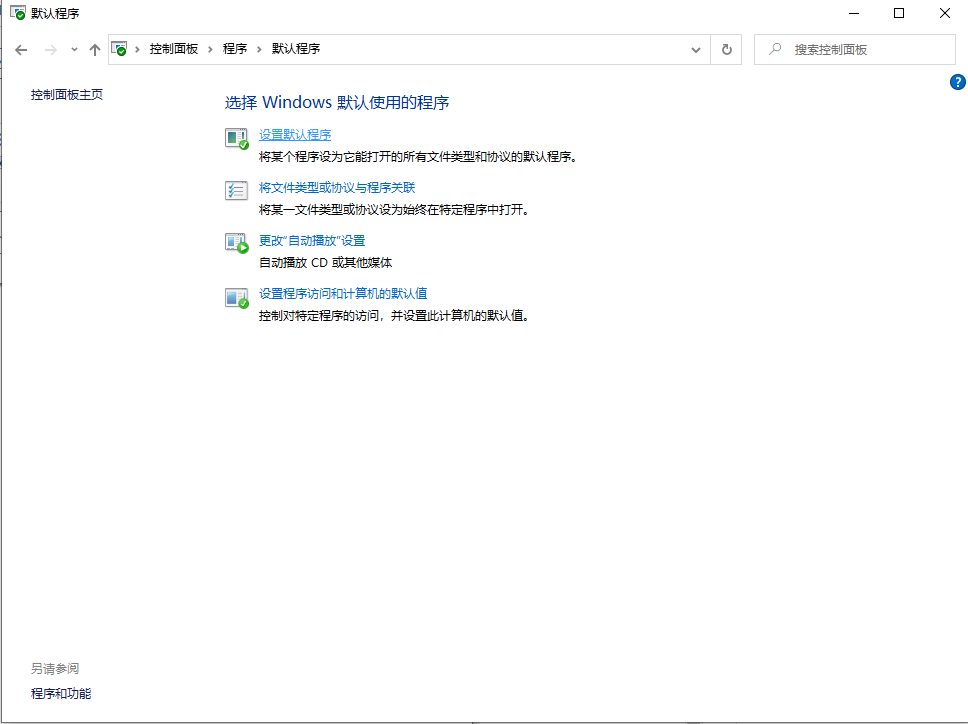Click the Set Default Programs icon
968x724 pixels.
pos(236,138)
